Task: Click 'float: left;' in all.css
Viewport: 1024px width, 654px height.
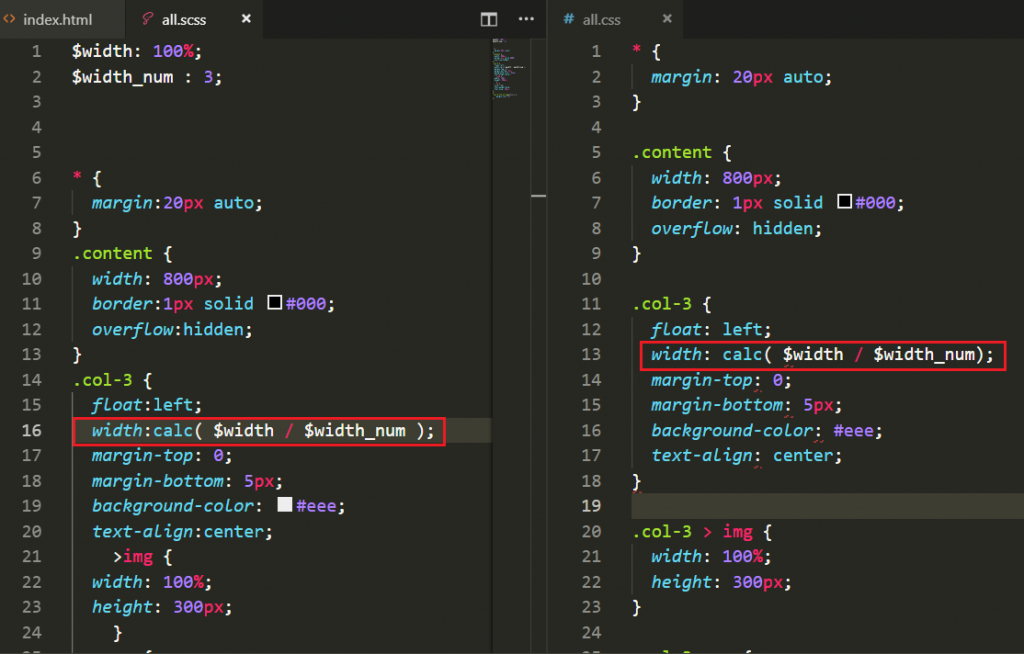Action: tap(711, 329)
